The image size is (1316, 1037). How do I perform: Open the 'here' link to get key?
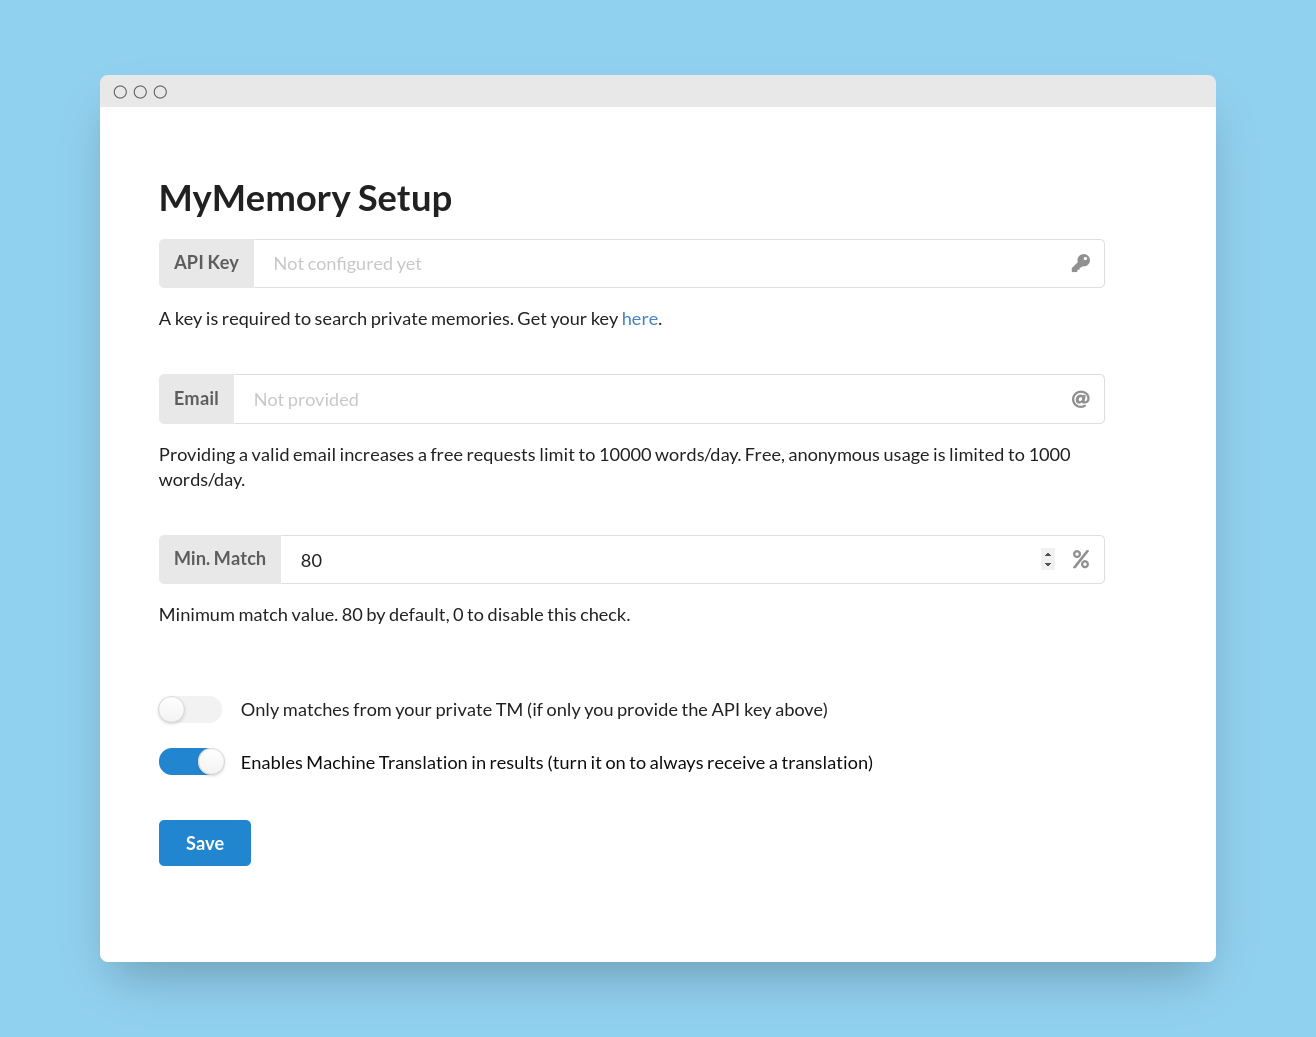tap(640, 319)
